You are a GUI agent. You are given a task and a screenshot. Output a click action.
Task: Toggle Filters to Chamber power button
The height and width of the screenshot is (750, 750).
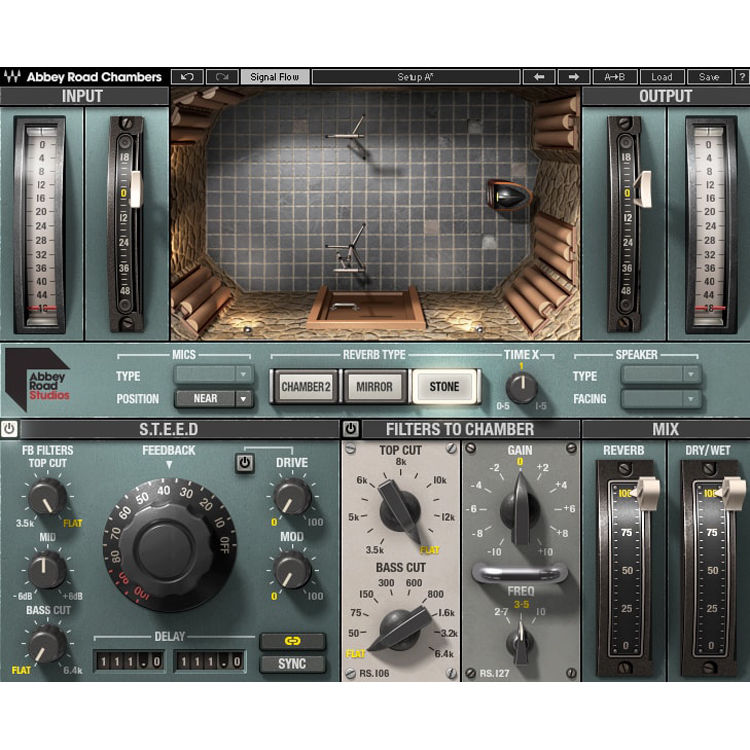tap(351, 429)
